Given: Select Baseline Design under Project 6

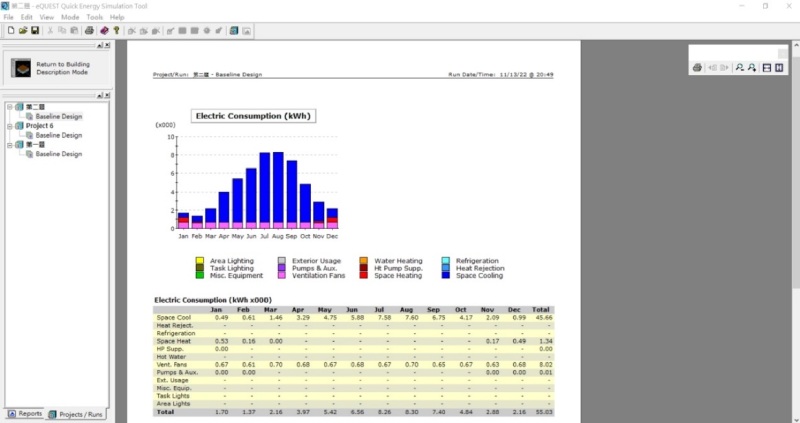Looking at the screenshot, I should point(58,135).
